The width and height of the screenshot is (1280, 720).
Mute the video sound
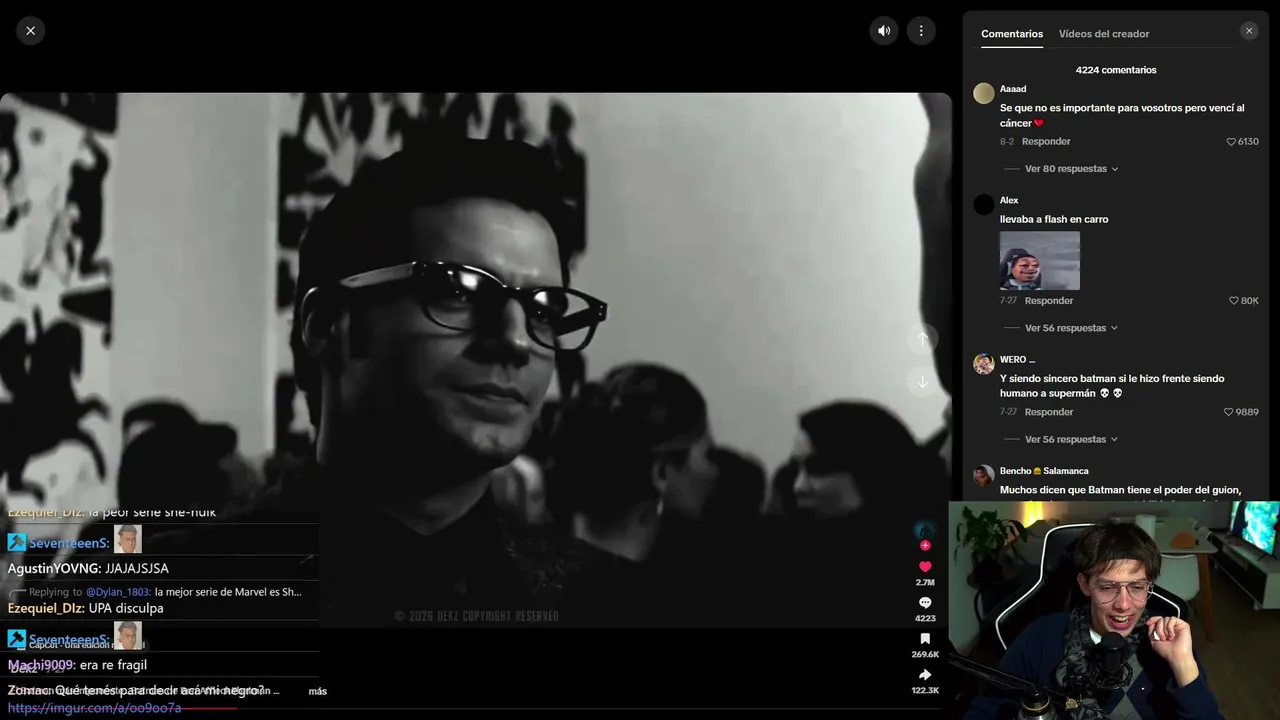point(884,31)
